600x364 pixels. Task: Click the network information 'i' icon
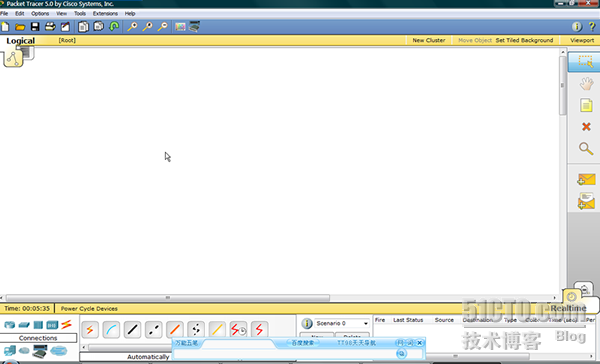coord(577,26)
